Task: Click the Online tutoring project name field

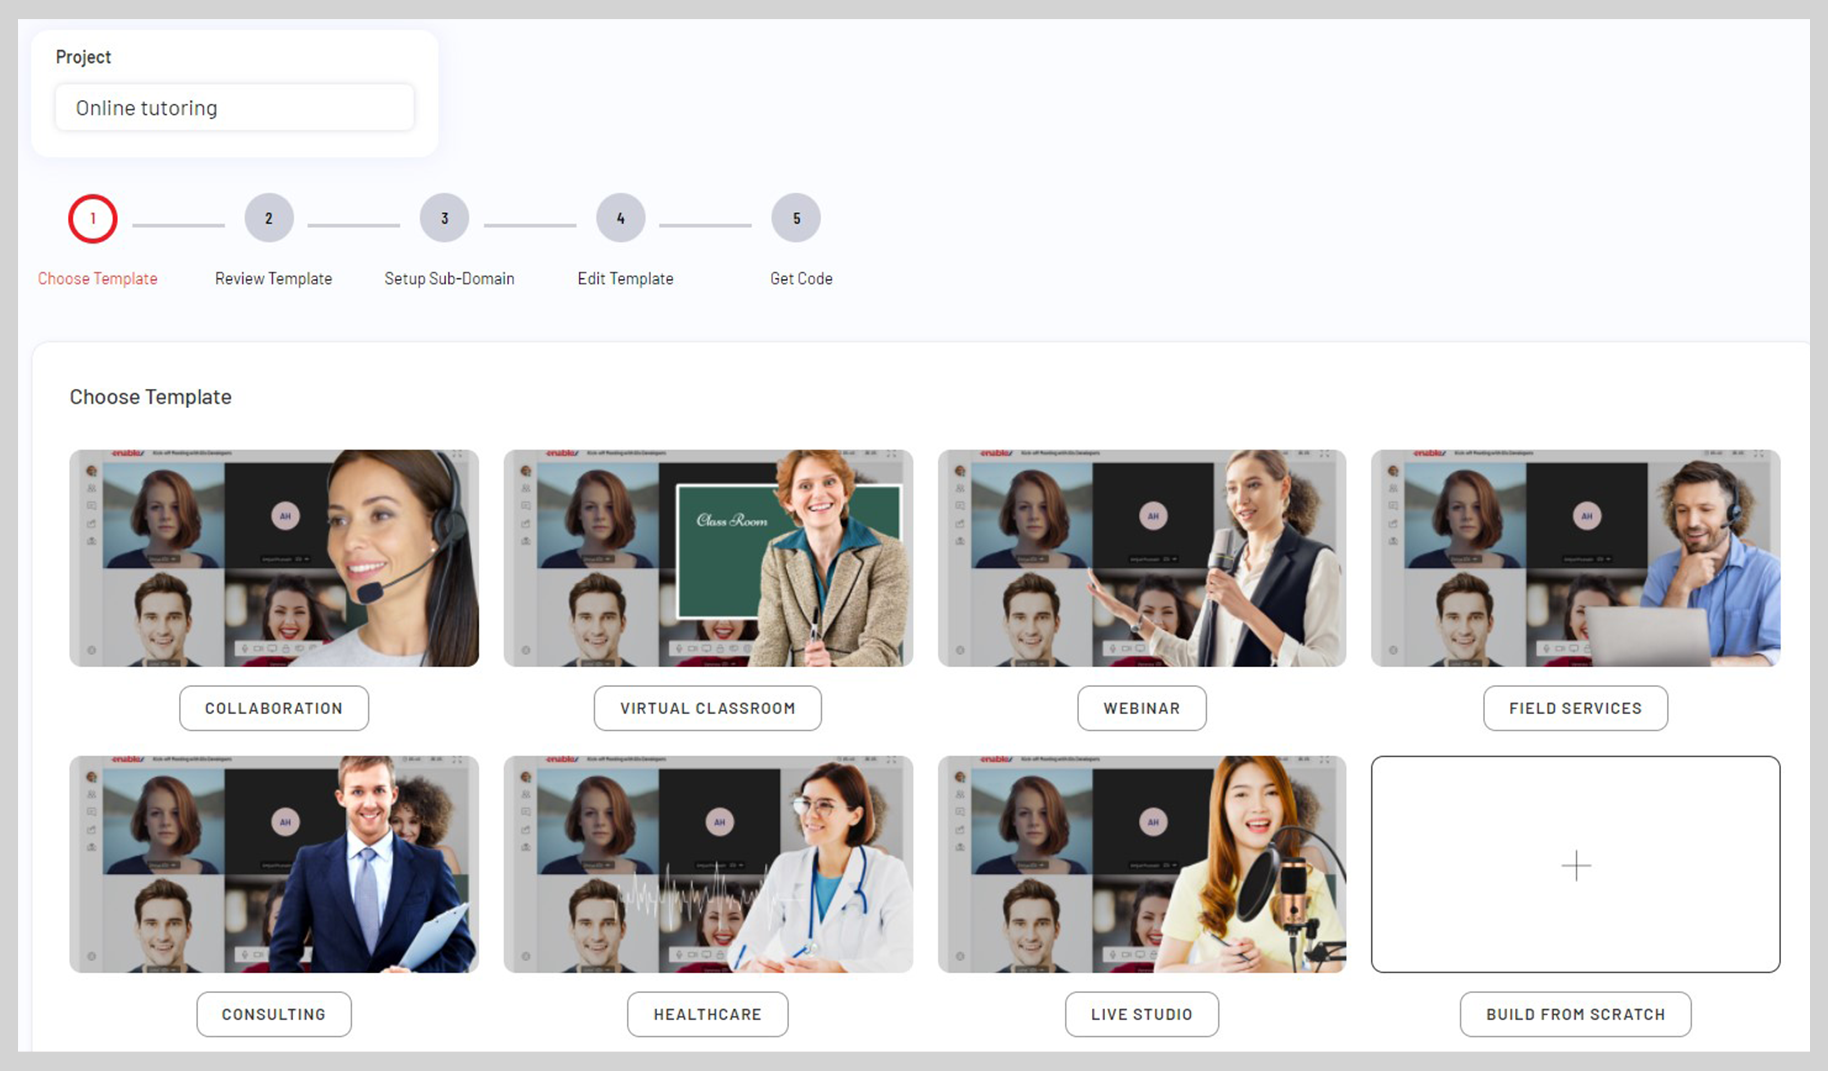Action: 234,107
